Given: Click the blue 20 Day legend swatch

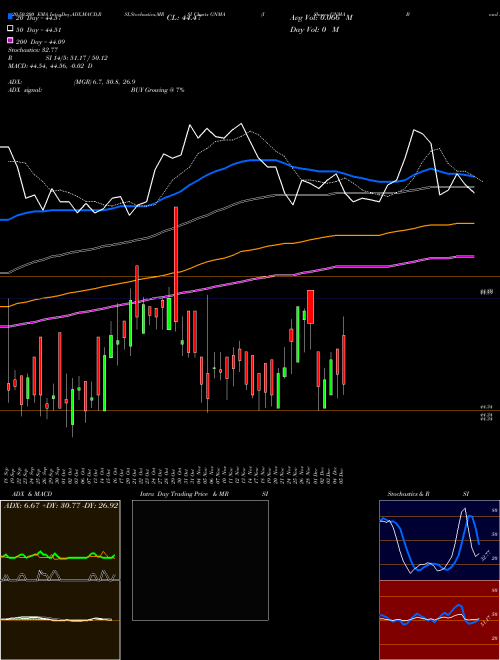Looking at the screenshot, I should (x=10, y=16).
